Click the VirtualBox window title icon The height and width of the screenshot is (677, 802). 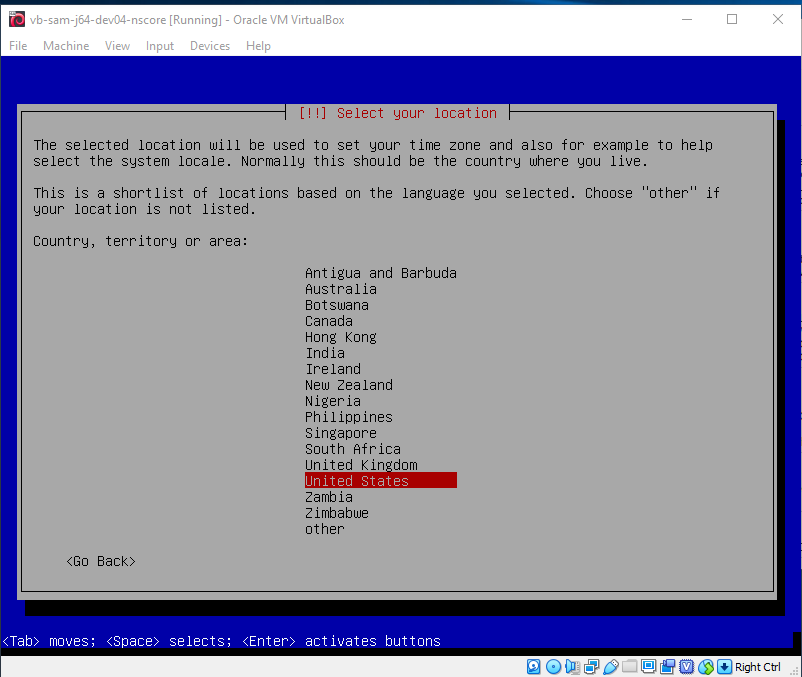[16, 19]
